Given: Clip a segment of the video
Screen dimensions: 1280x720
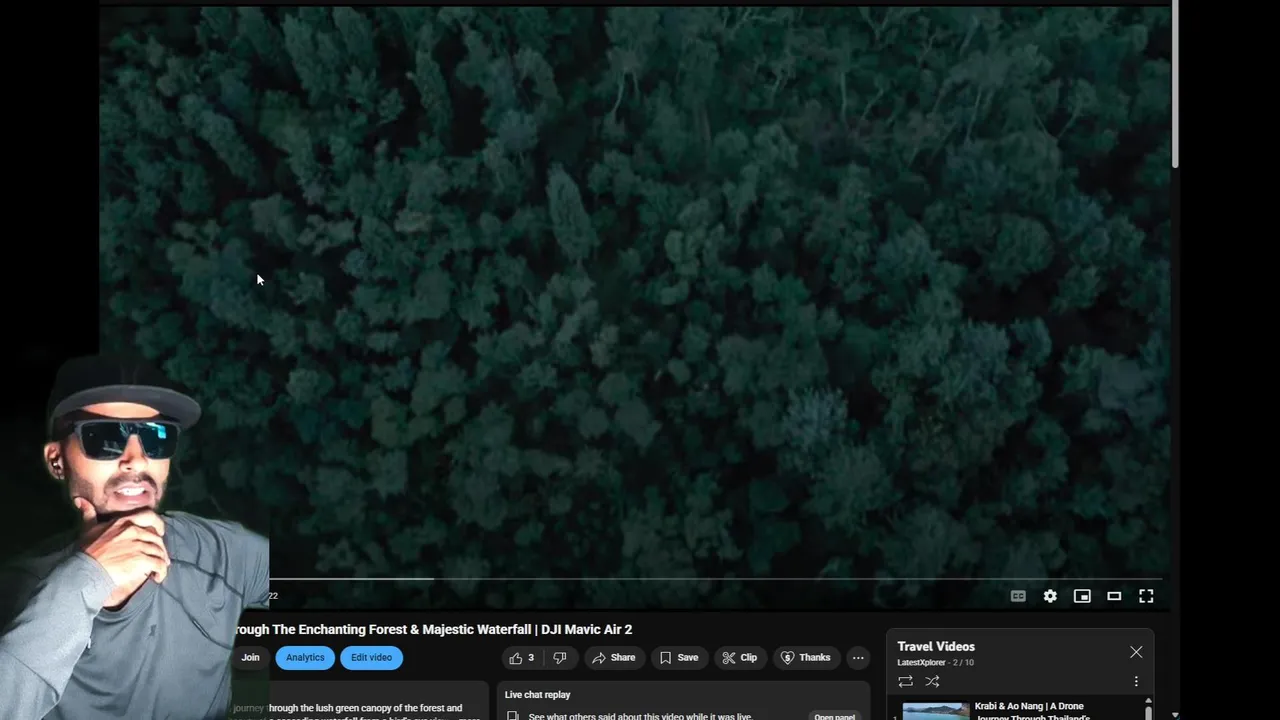Looking at the screenshot, I should [x=740, y=658].
